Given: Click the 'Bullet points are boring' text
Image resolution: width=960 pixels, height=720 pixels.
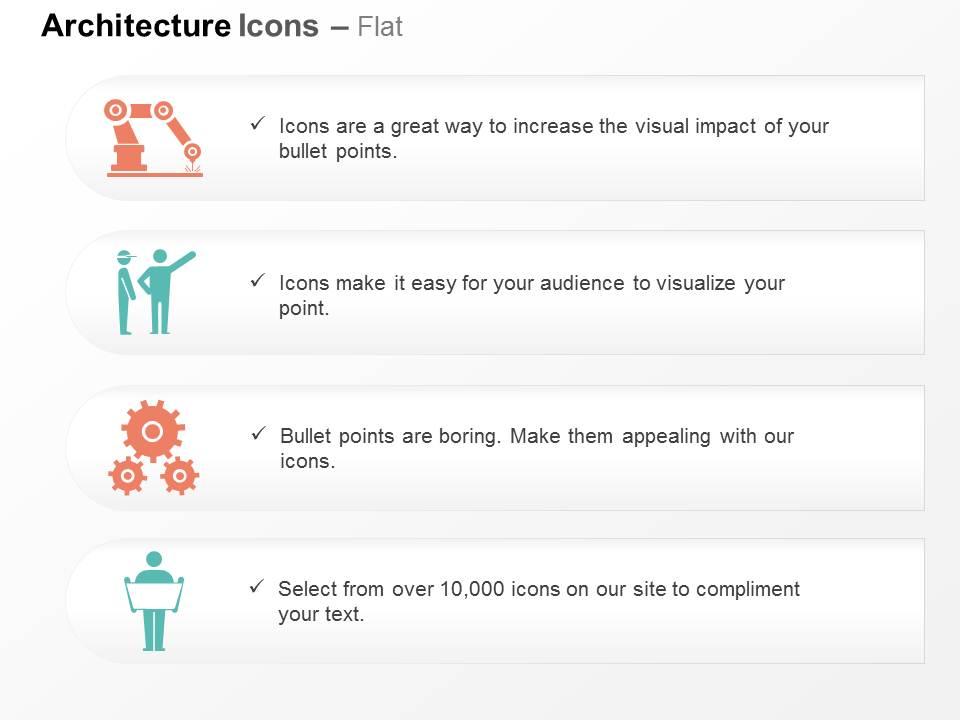Looking at the screenshot, I should coord(391,436).
